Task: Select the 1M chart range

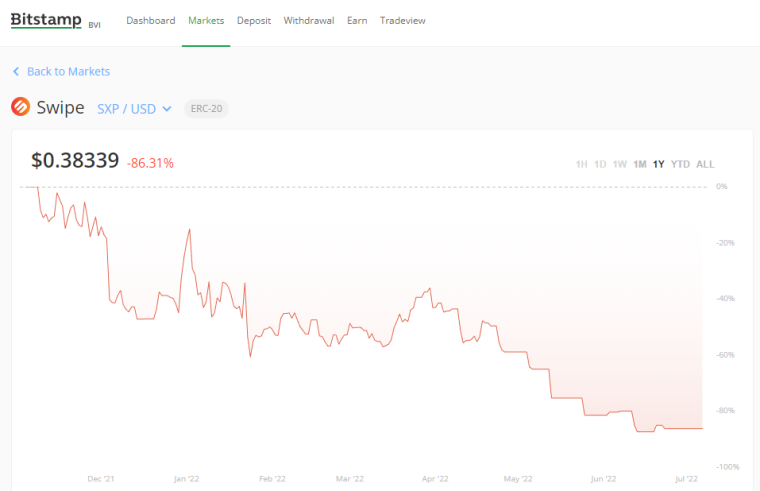Action: (640, 164)
